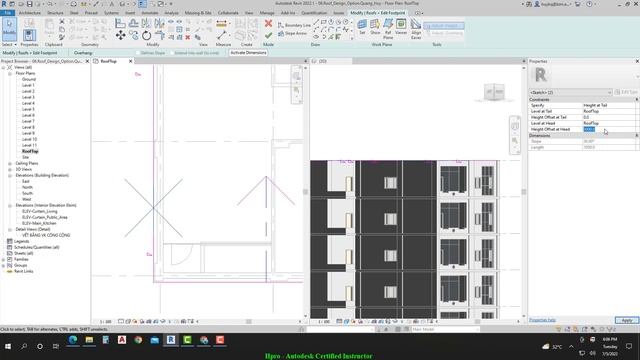Open the Massing & Site ribbon tab

[198, 13]
